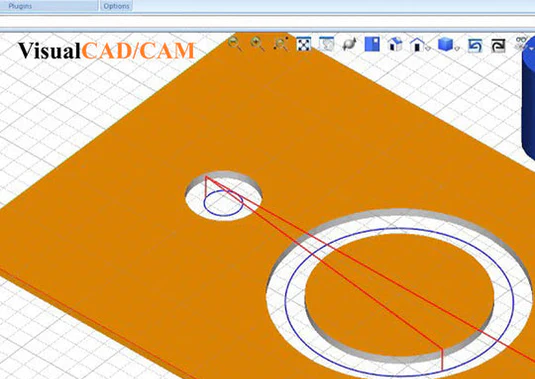Open the Options tab
The height and width of the screenshot is (379, 535).
point(116,6)
